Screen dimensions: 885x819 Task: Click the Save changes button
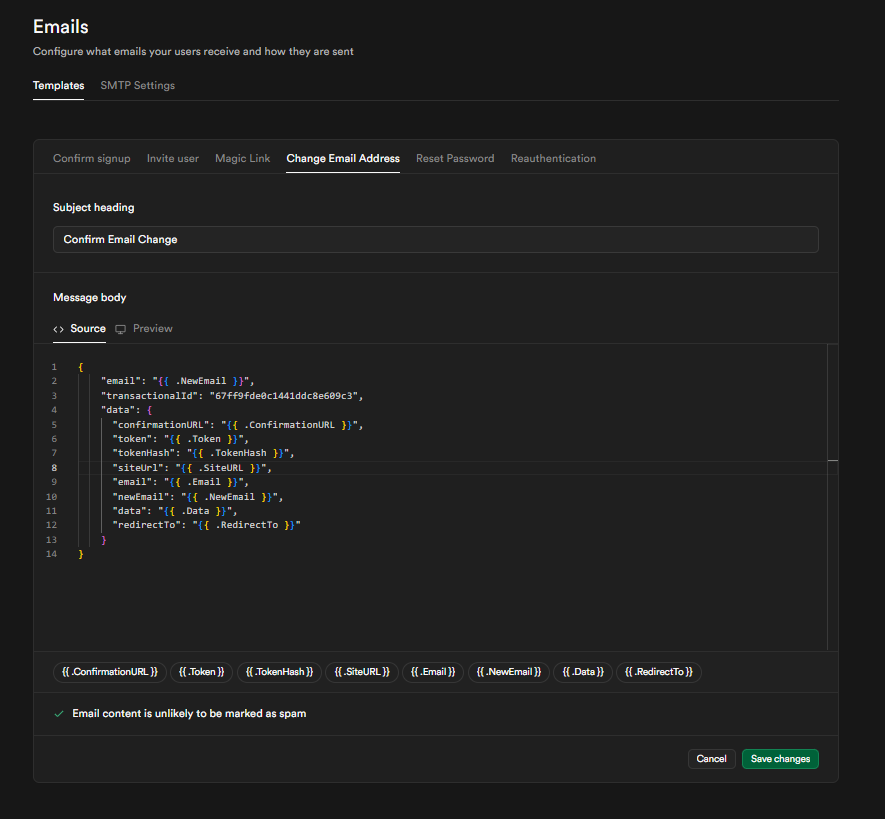pyautogui.click(x=780, y=759)
